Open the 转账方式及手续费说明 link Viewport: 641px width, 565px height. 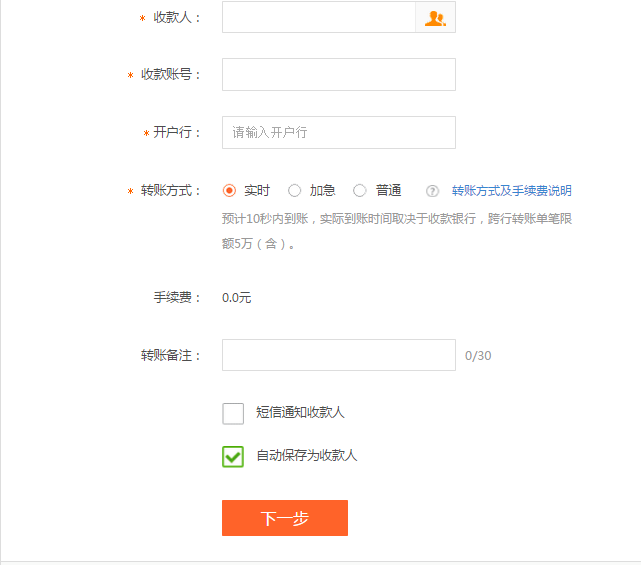tap(511, 191)
